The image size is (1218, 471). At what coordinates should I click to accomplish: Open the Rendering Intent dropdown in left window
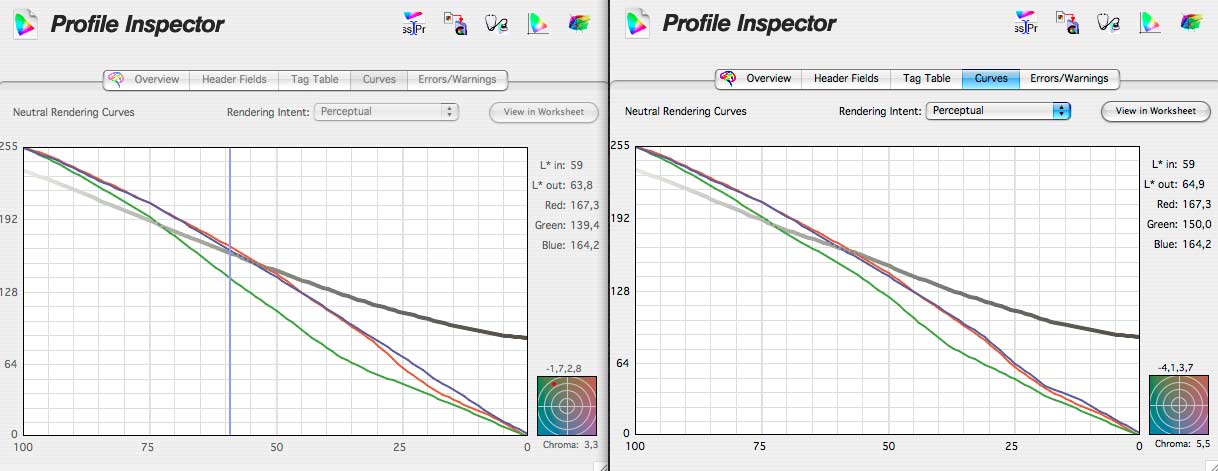coord(386,111)
